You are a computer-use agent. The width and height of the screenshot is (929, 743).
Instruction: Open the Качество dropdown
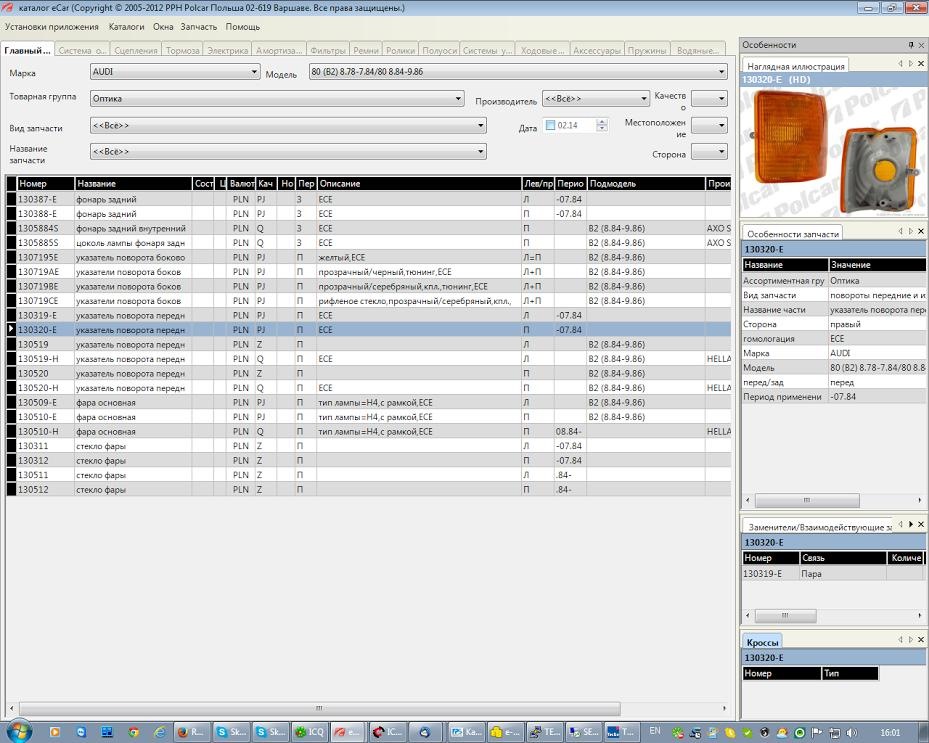[709, 99]
